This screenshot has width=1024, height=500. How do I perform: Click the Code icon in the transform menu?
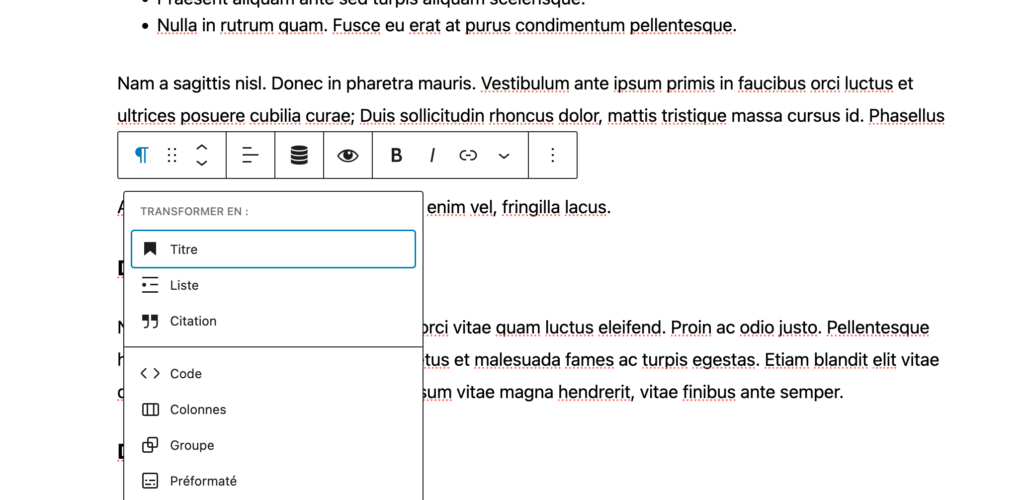pyautogui.click(x=150, y=374)
